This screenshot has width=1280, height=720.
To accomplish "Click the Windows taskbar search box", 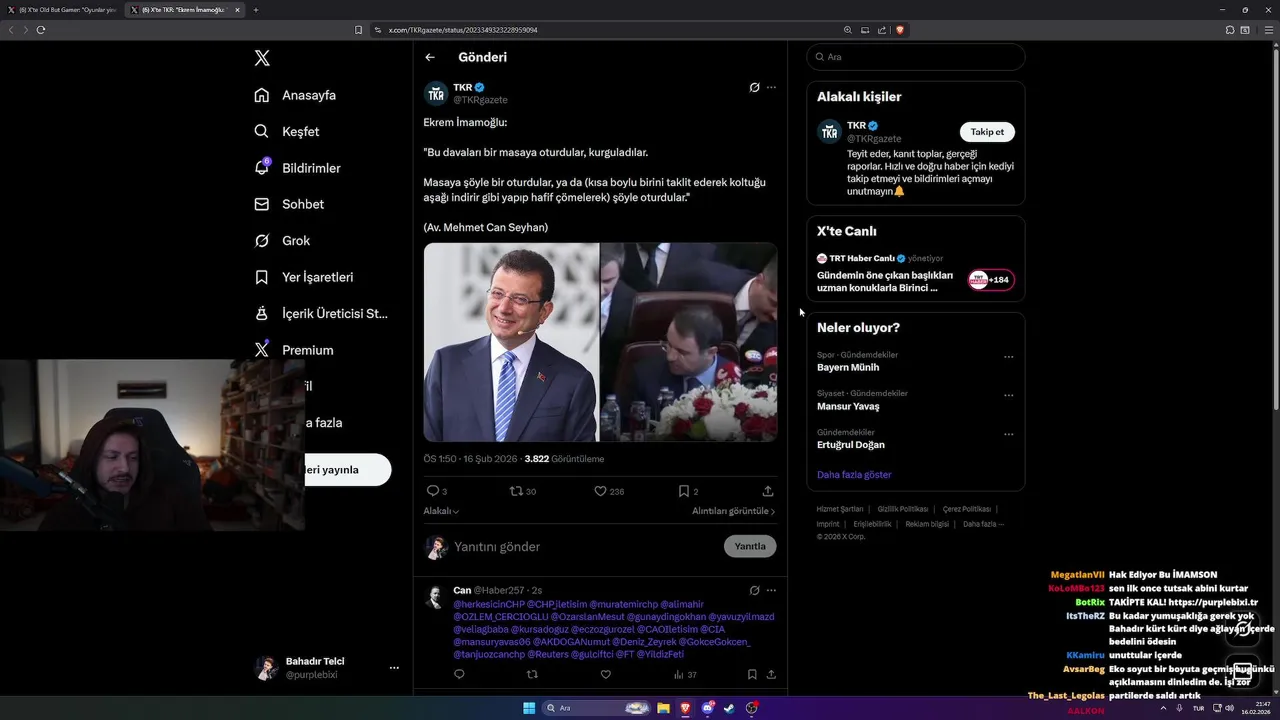I will 596,708.
